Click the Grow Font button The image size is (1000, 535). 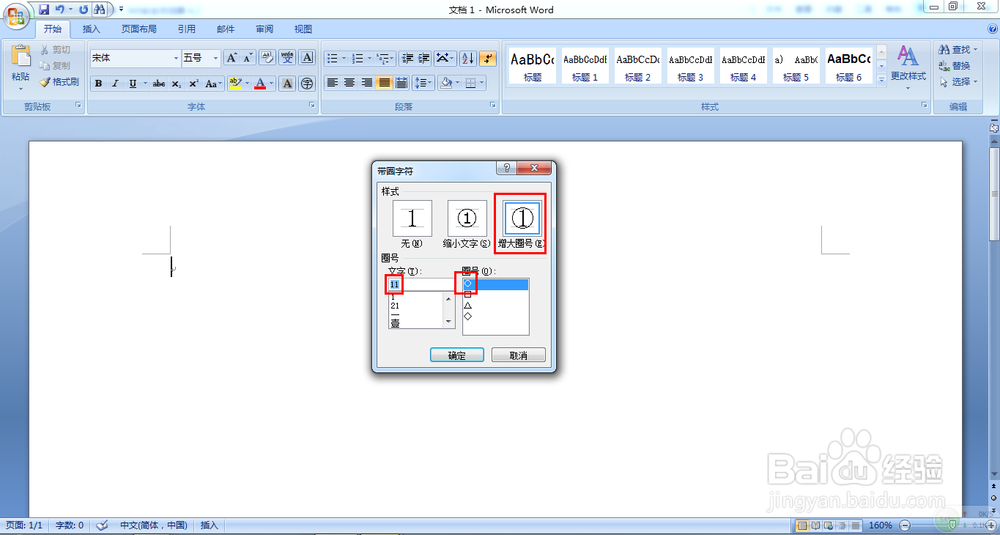coord(232,58)
